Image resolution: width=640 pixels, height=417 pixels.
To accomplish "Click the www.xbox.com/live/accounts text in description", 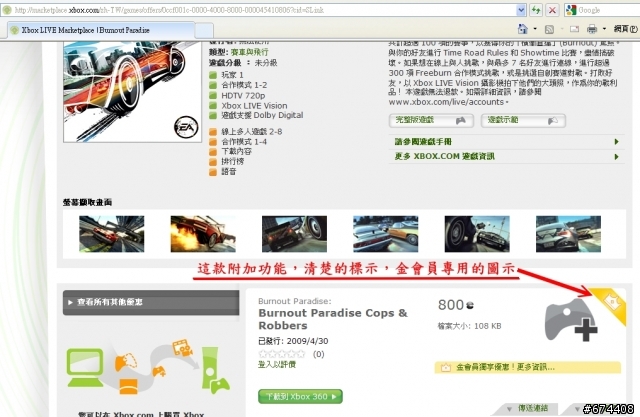I will [447, 102].
